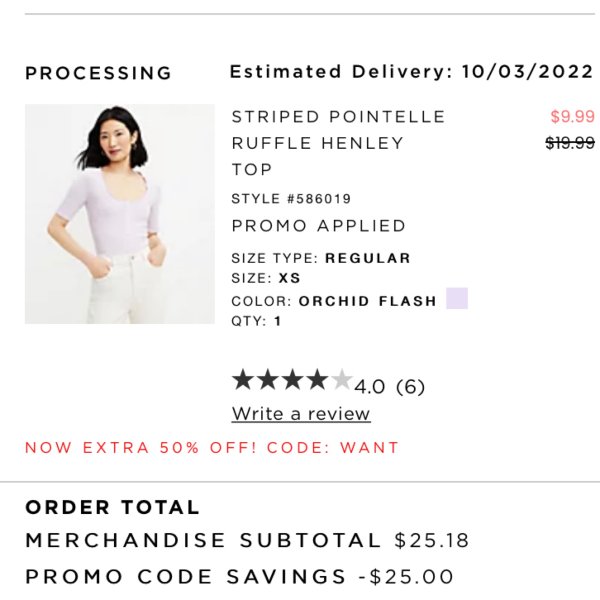Click the 4.0 rating score text

click(370, 386)
